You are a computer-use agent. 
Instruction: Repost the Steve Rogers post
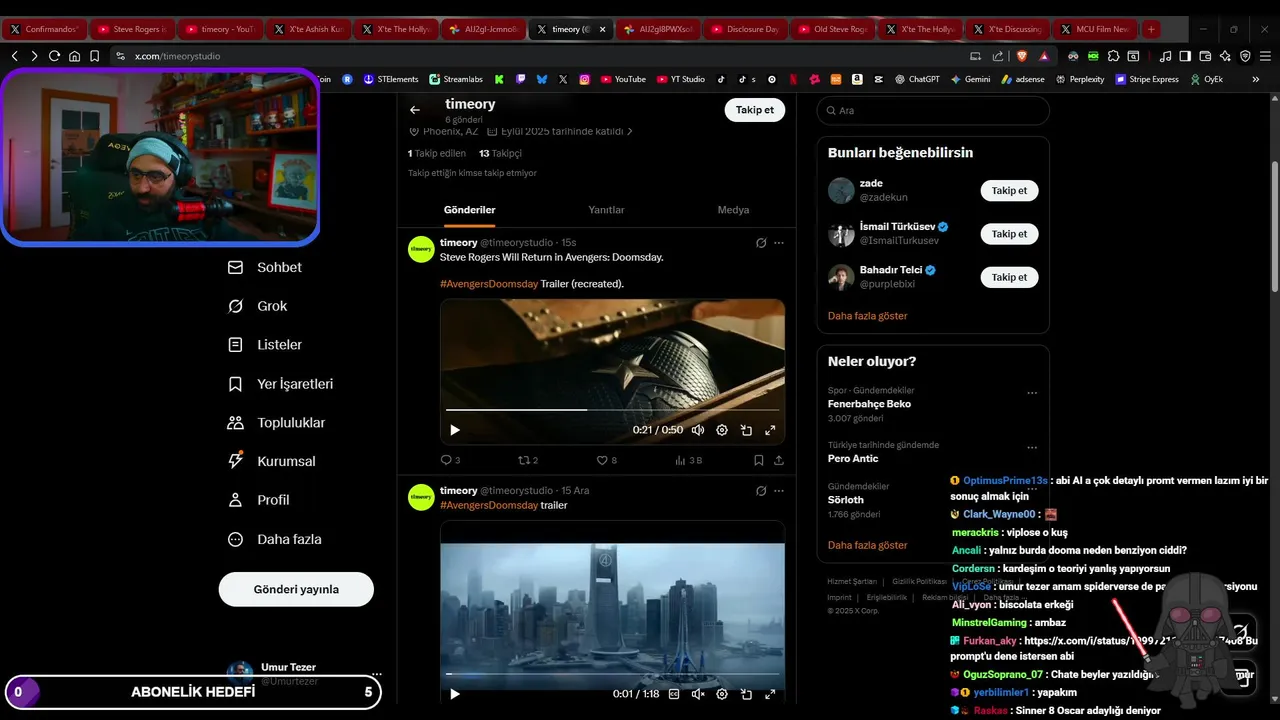coord(527,460)
